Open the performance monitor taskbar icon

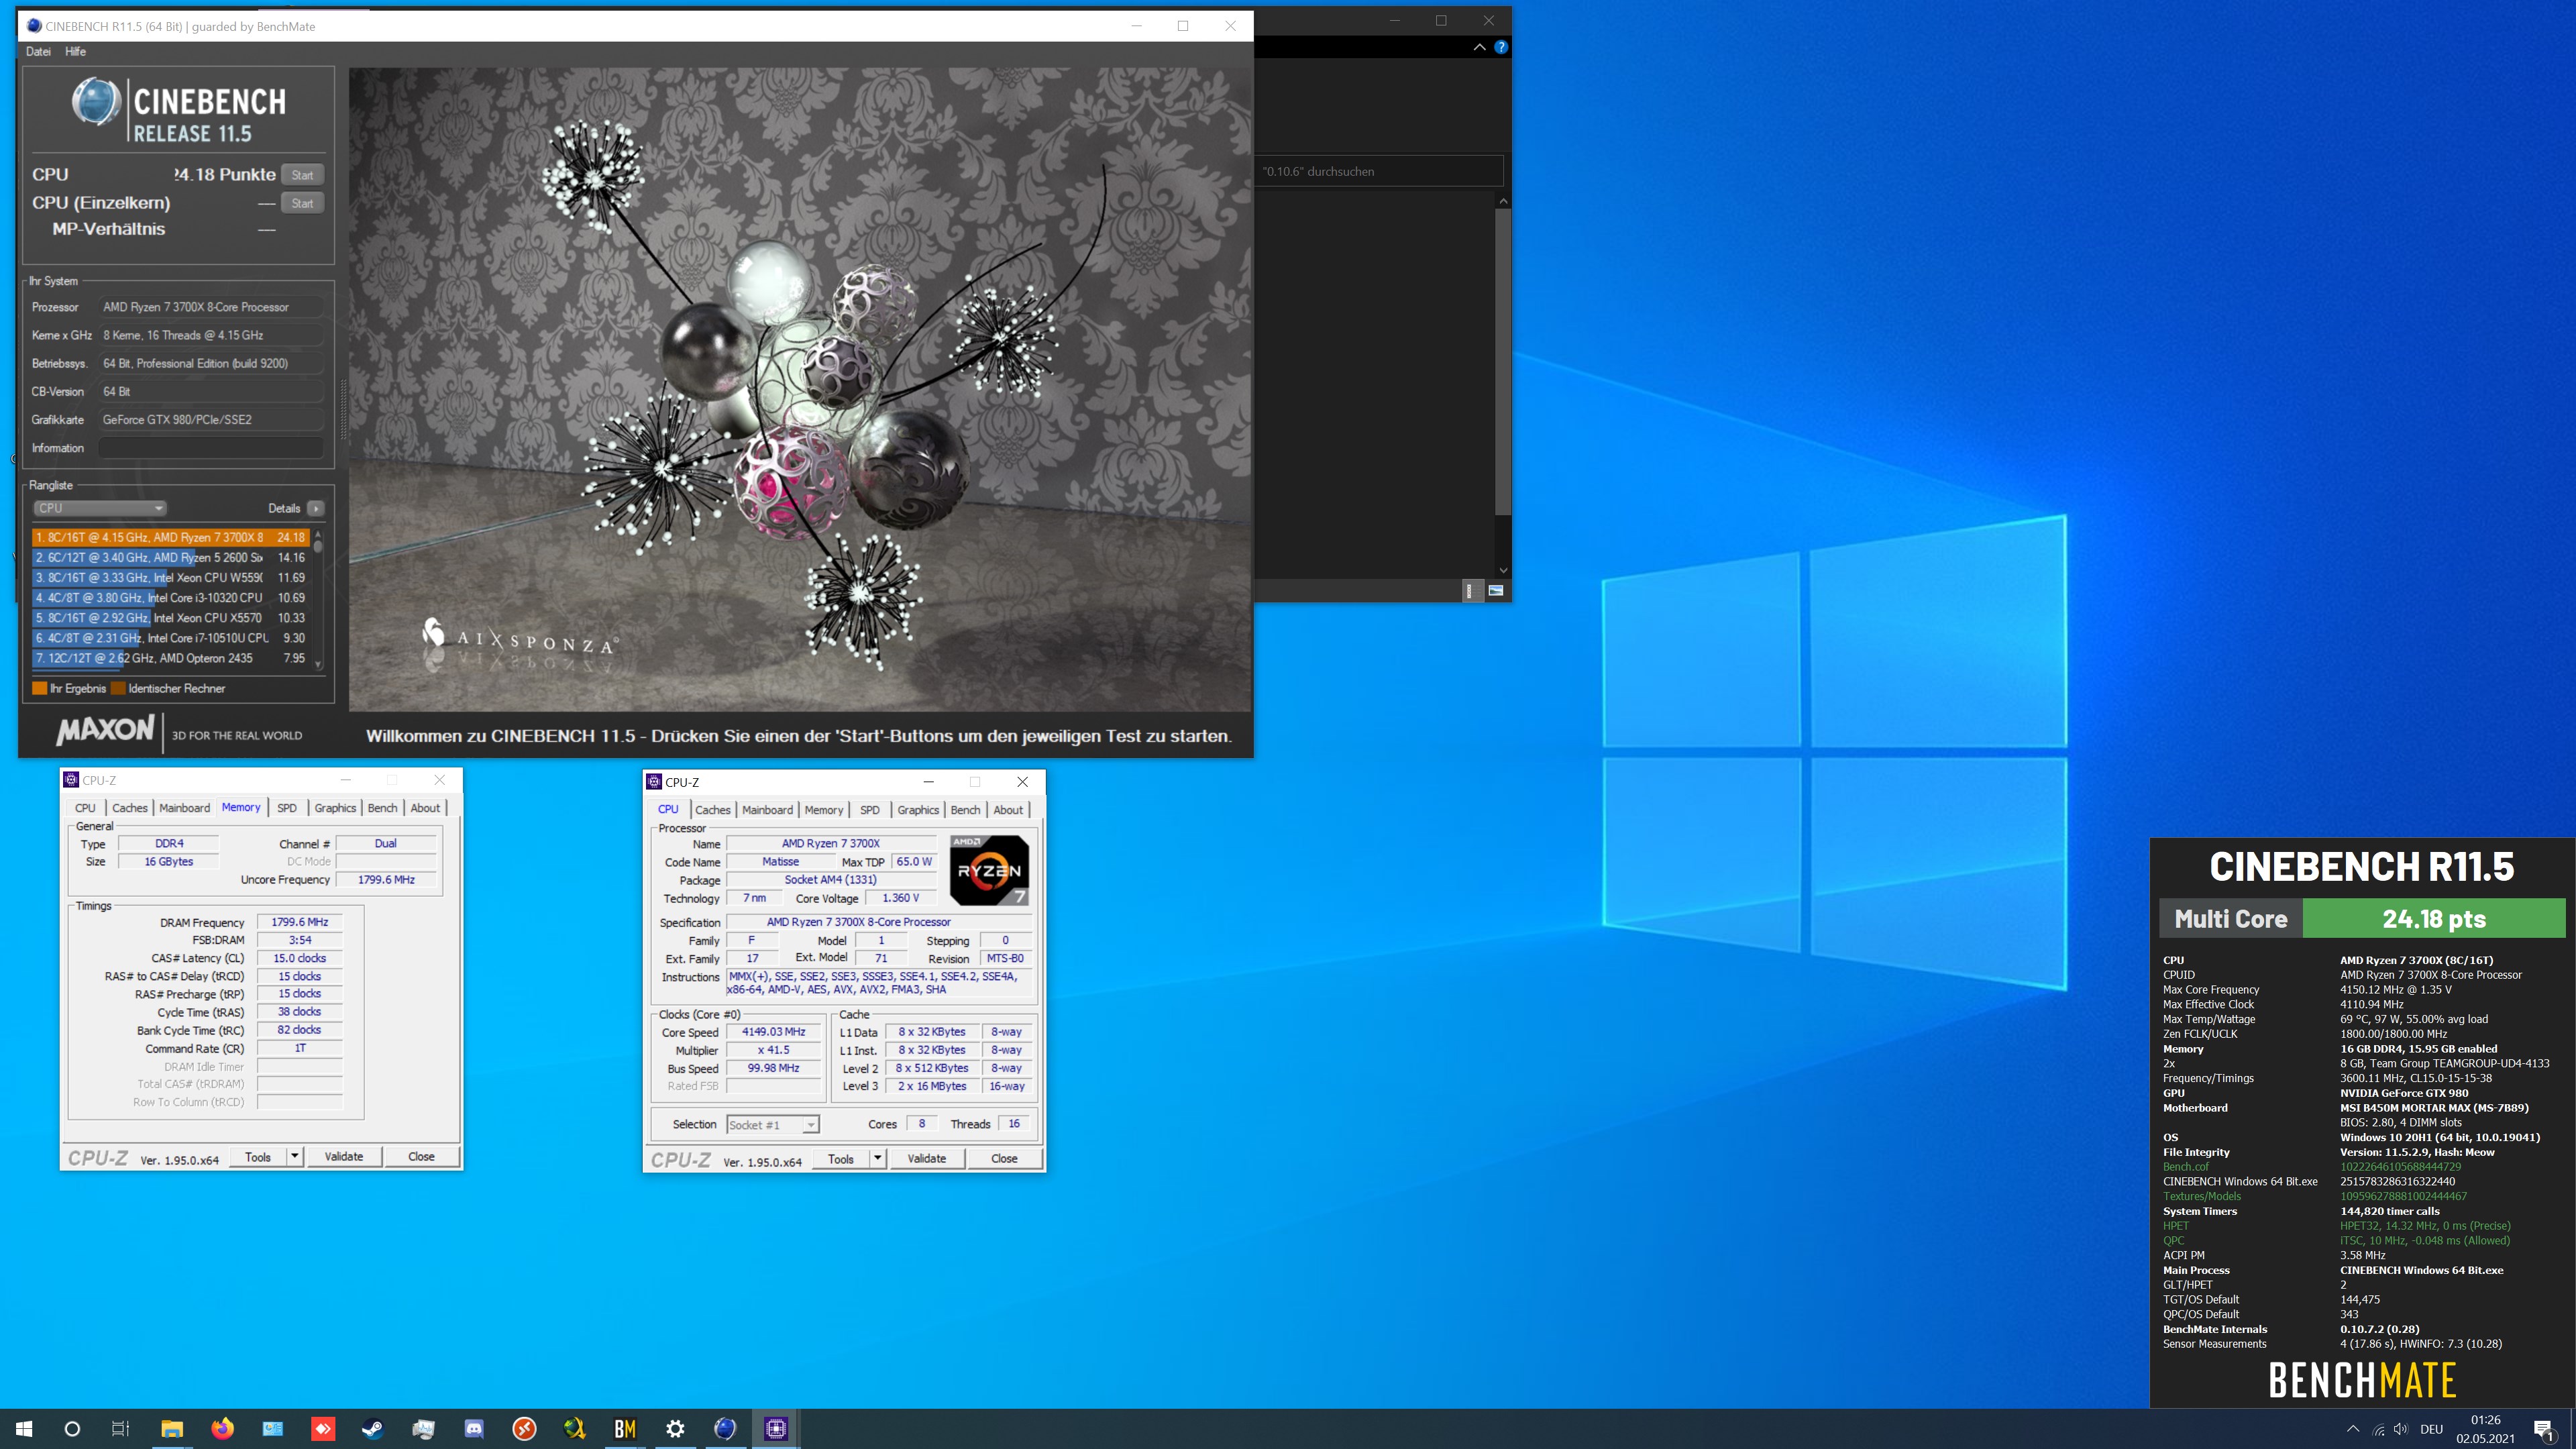(423, 1429)
